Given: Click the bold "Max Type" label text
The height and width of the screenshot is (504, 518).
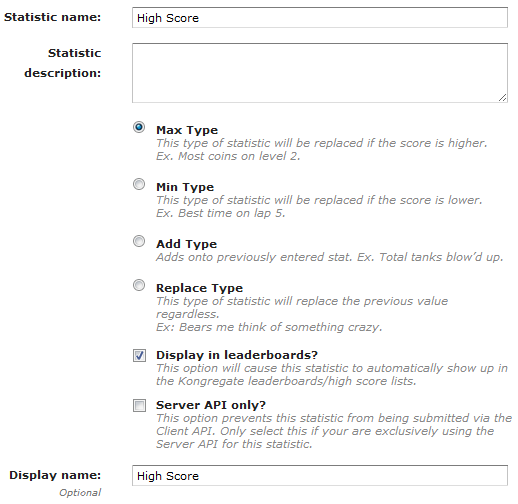Looking at the screenshot, I should point(187,130).
